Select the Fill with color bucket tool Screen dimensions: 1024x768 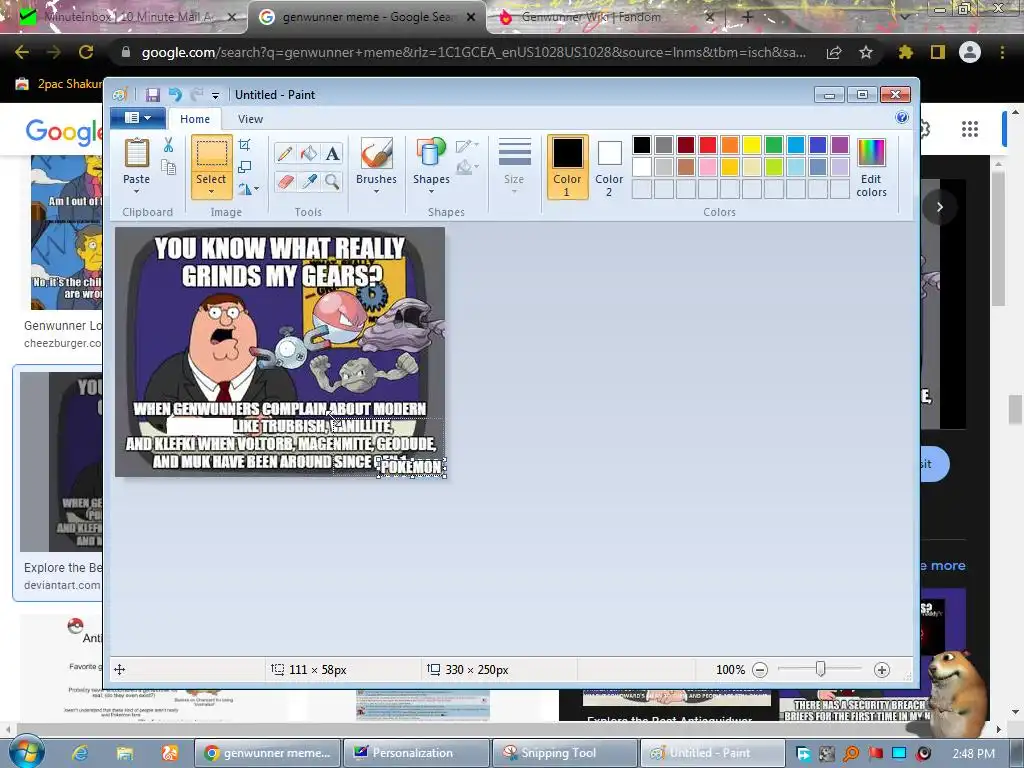coord(309,153)
